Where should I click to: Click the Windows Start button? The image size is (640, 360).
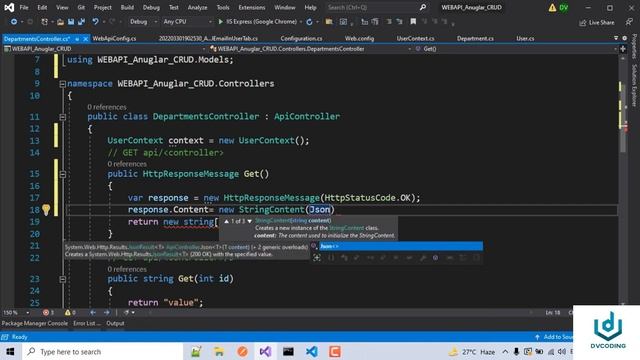(x=10, y=351)
